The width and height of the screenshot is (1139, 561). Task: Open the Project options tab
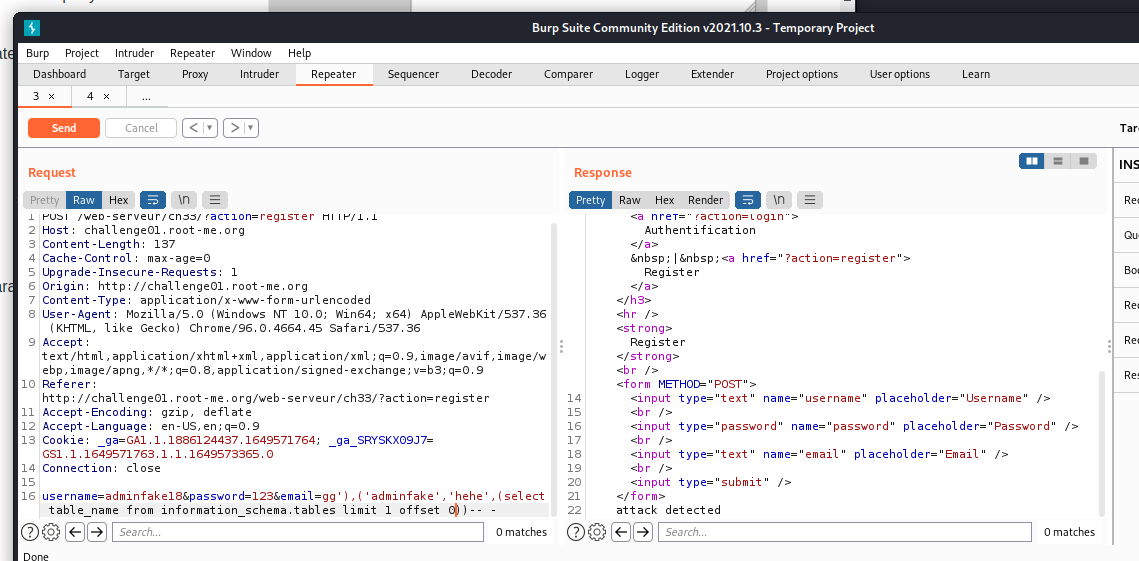point(802,74)
